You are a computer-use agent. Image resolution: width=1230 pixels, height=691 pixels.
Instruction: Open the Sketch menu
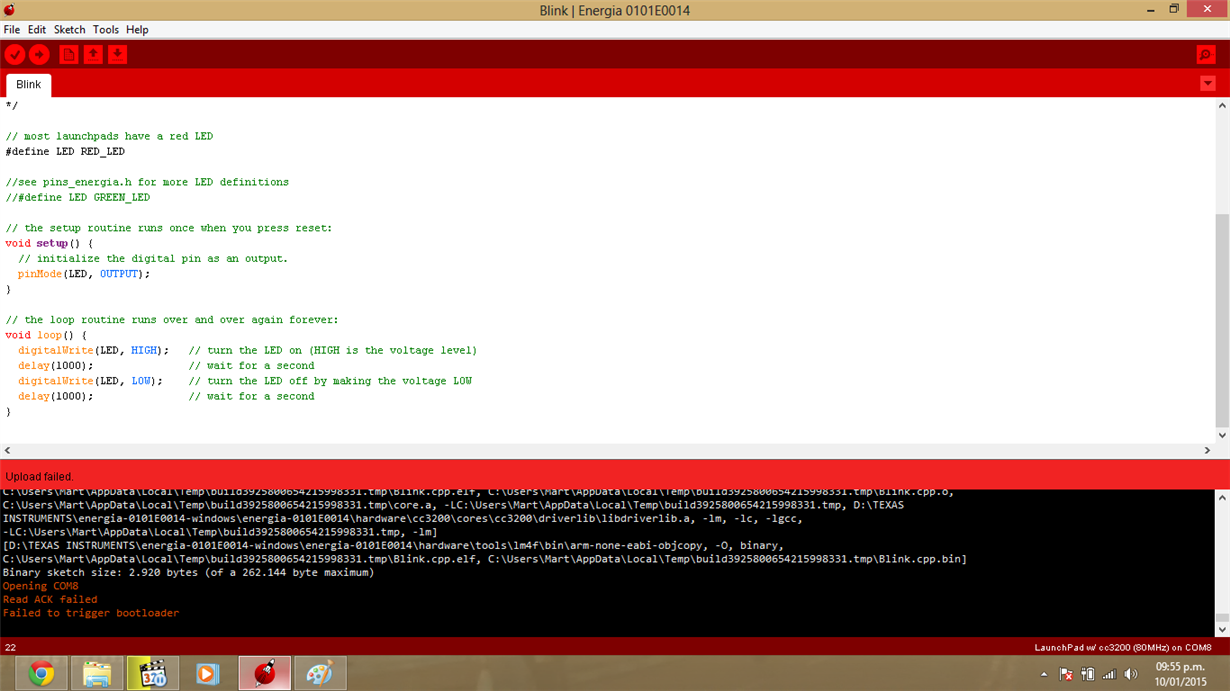point(69,30)
